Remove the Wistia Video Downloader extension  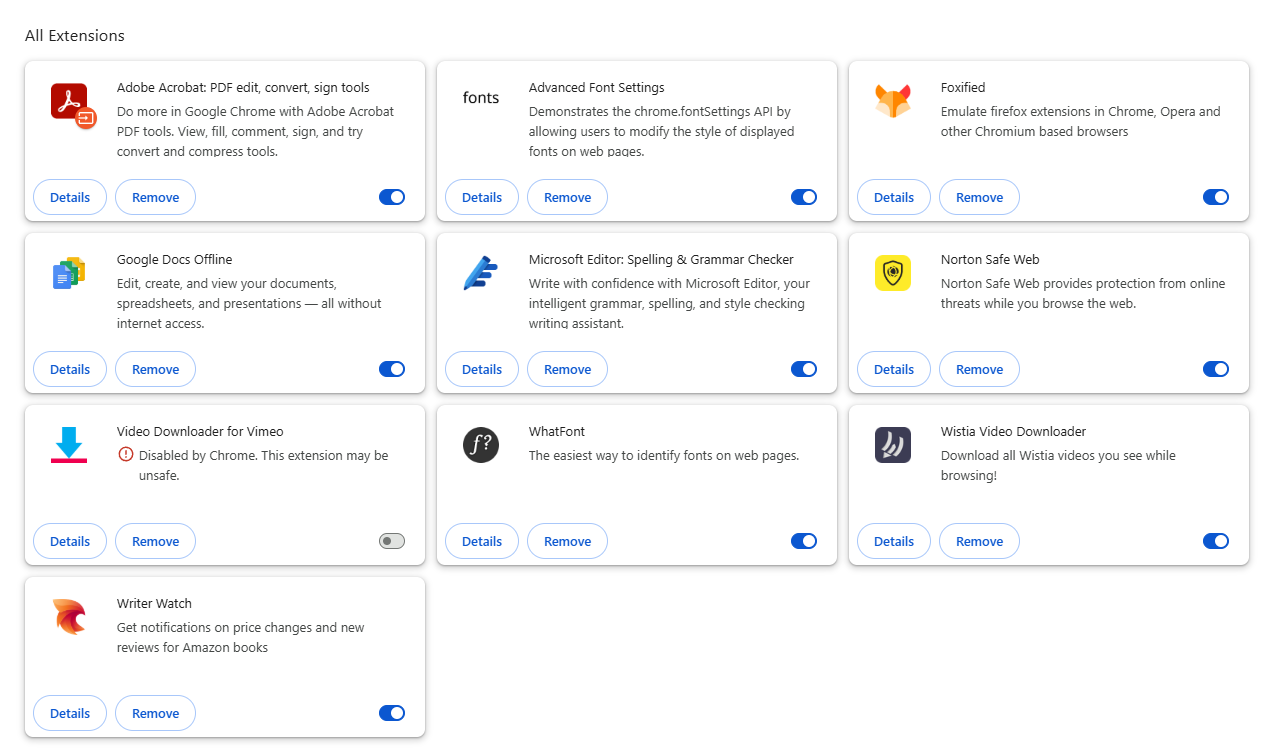point(979,541)
